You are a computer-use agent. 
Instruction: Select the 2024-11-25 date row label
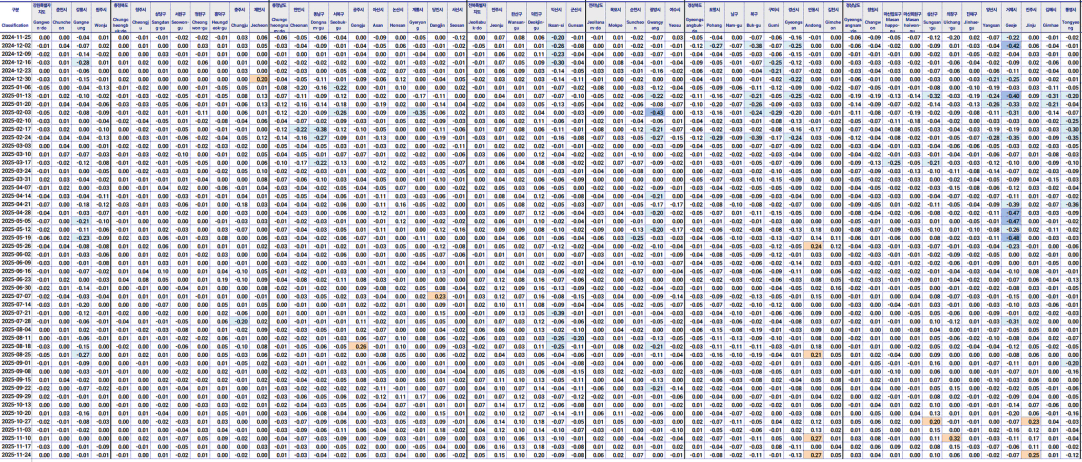point(16,37)
